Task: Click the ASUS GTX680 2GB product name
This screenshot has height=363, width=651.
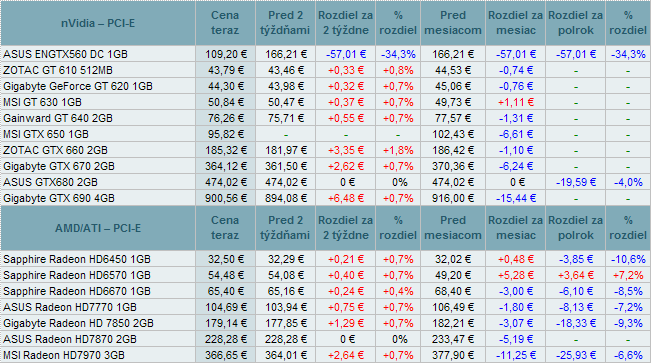Action: (50, 182)
